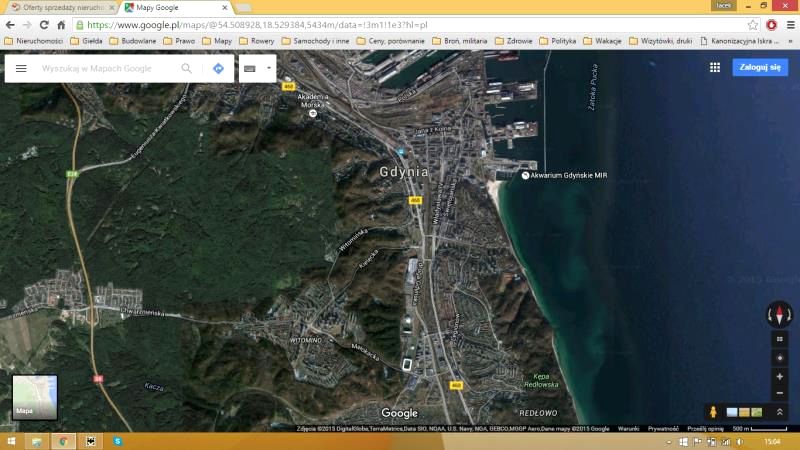Screen dimensions: 800x450
Task: Zoom out with the minus button
Action: click(780, 393)
